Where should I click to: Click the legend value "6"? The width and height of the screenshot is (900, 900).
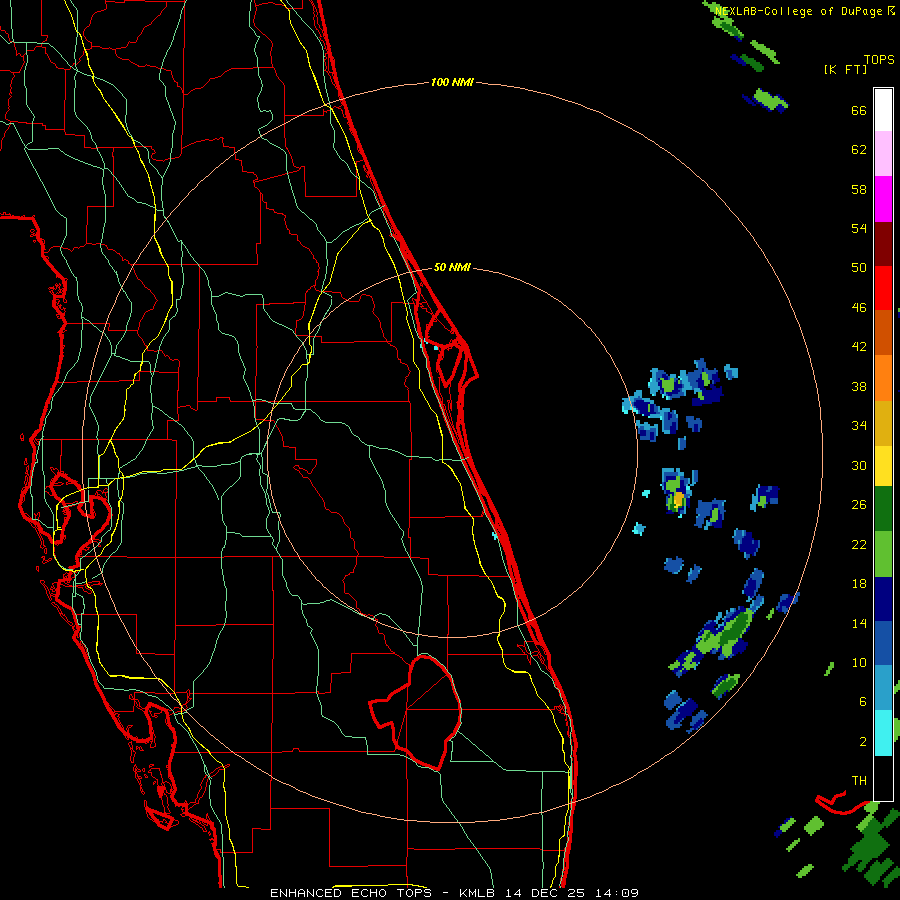click(x=862, y=702)
